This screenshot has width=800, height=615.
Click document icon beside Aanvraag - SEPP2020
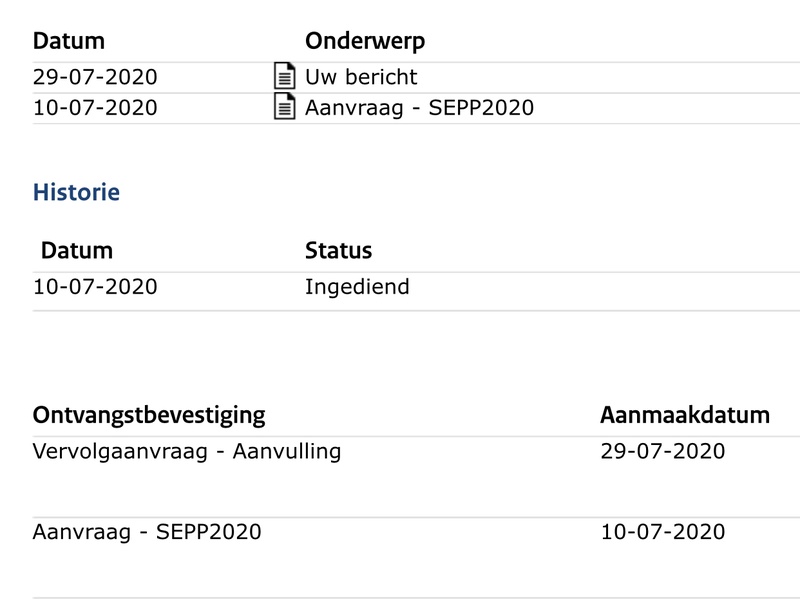tap(285, 107)
